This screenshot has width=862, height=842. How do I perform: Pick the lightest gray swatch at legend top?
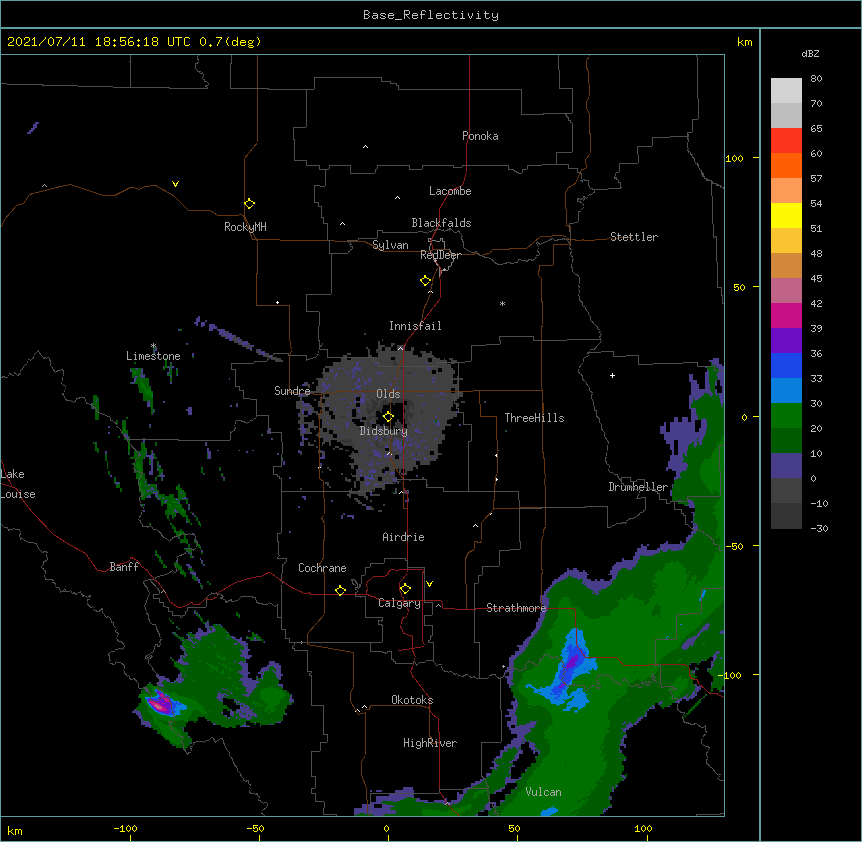point(786,90)
